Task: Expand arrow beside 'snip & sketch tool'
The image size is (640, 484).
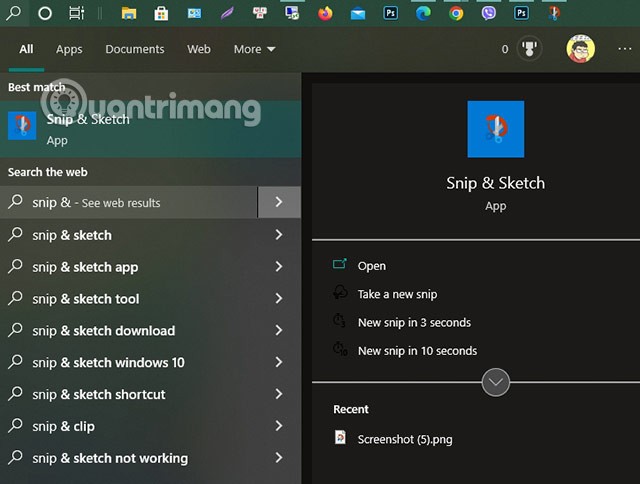Action: (279, 298)
